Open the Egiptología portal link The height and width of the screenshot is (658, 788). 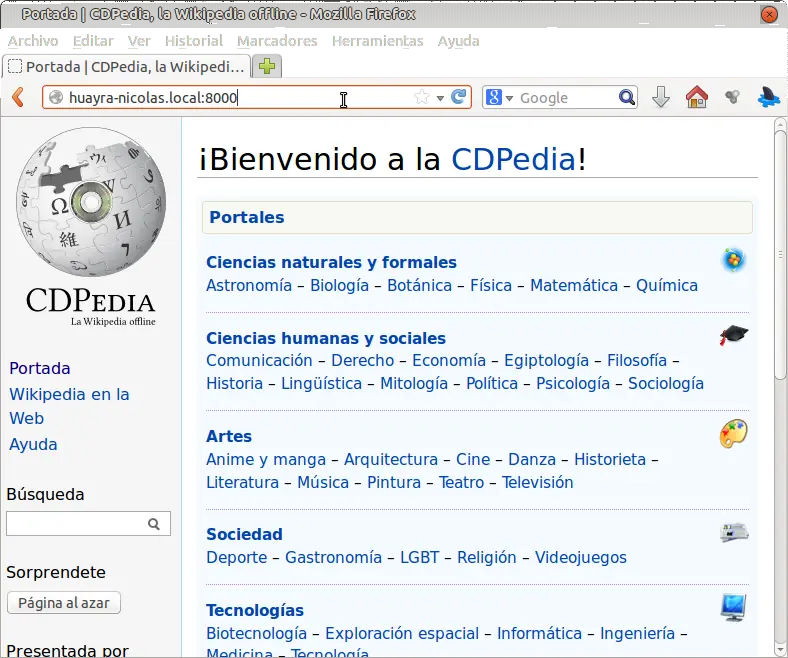pyautogui.click(x=546, y=360)
